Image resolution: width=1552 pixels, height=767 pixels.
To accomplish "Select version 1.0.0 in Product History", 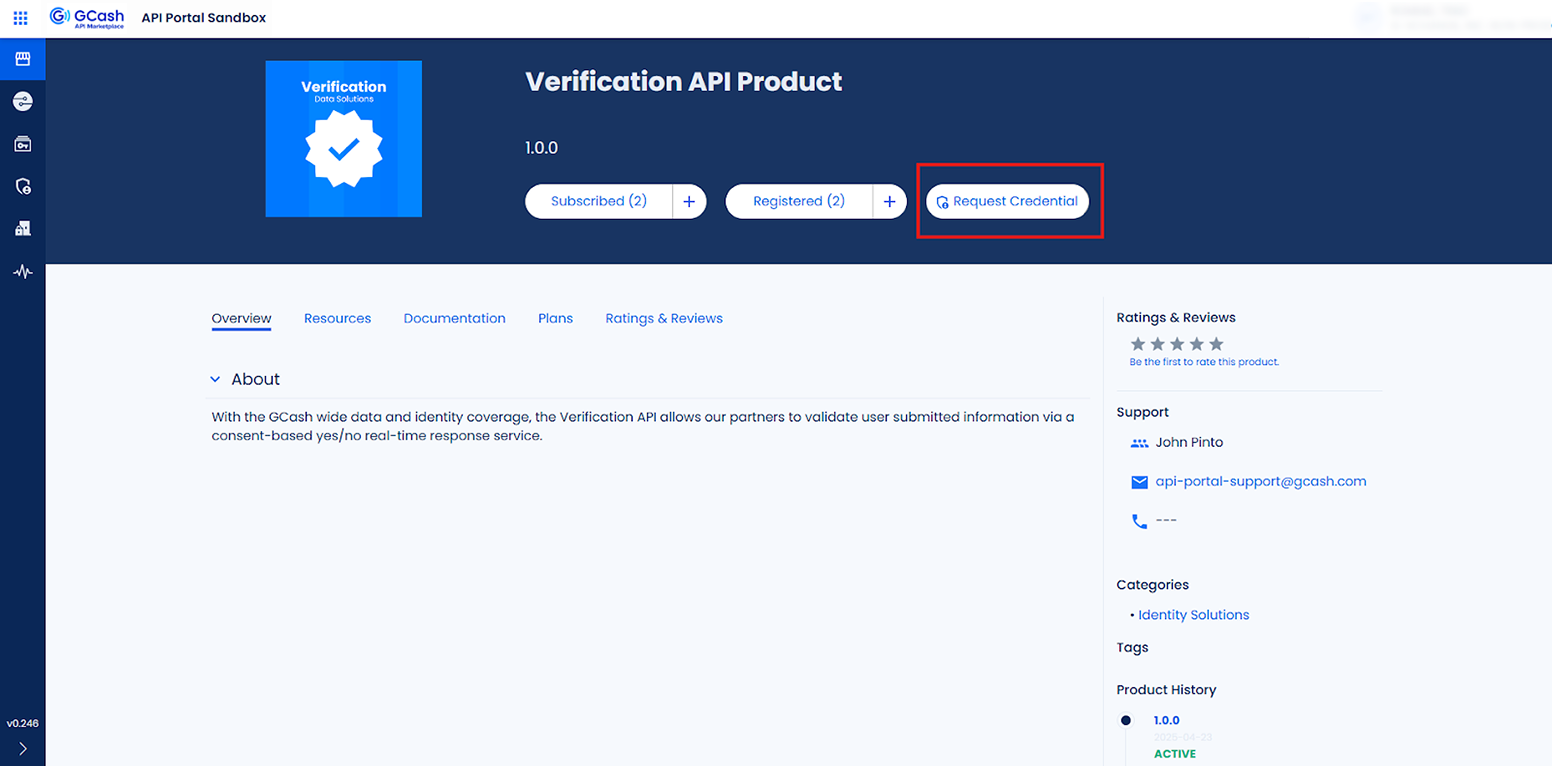I will (x=1167, y=720).
